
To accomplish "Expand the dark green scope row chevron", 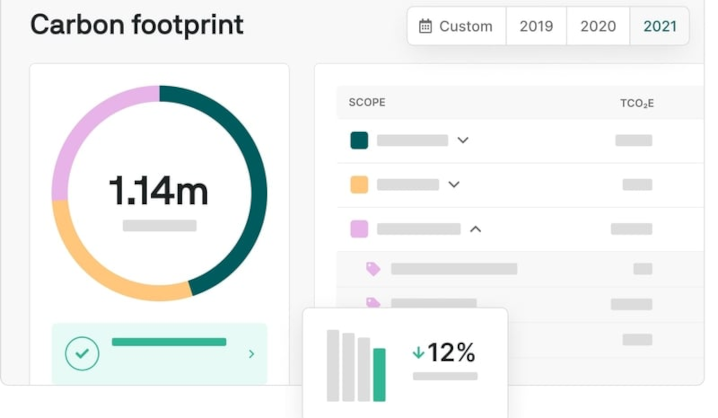I will (463, 140).
